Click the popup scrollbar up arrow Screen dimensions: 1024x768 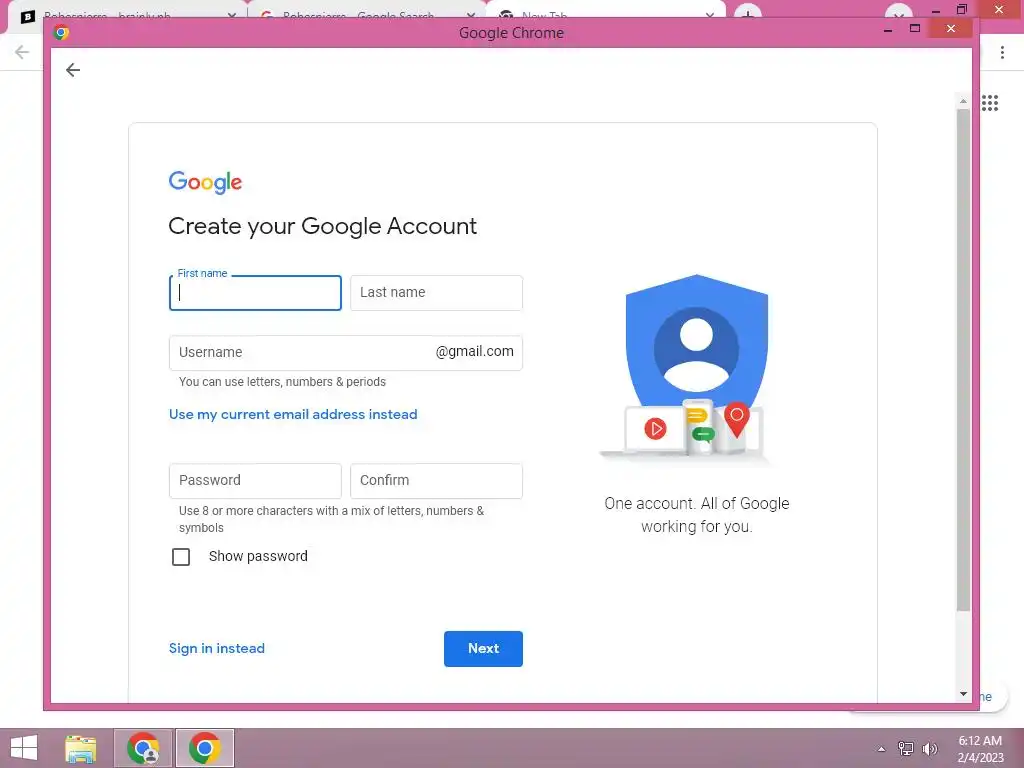click(963, 101)
